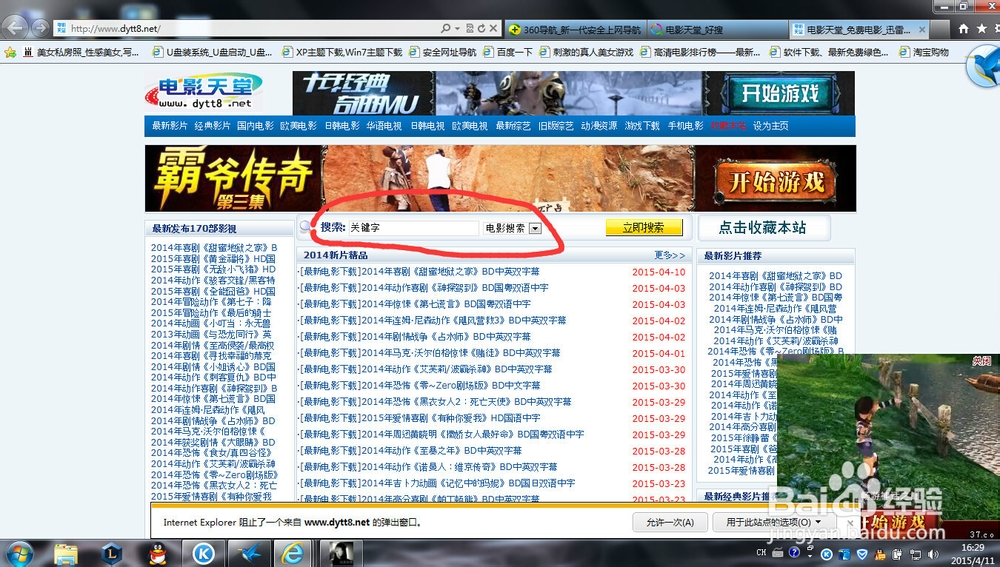Open the address bar search dropdown arrow
This screenshot has height=567, width=1000.
(457, 29)
